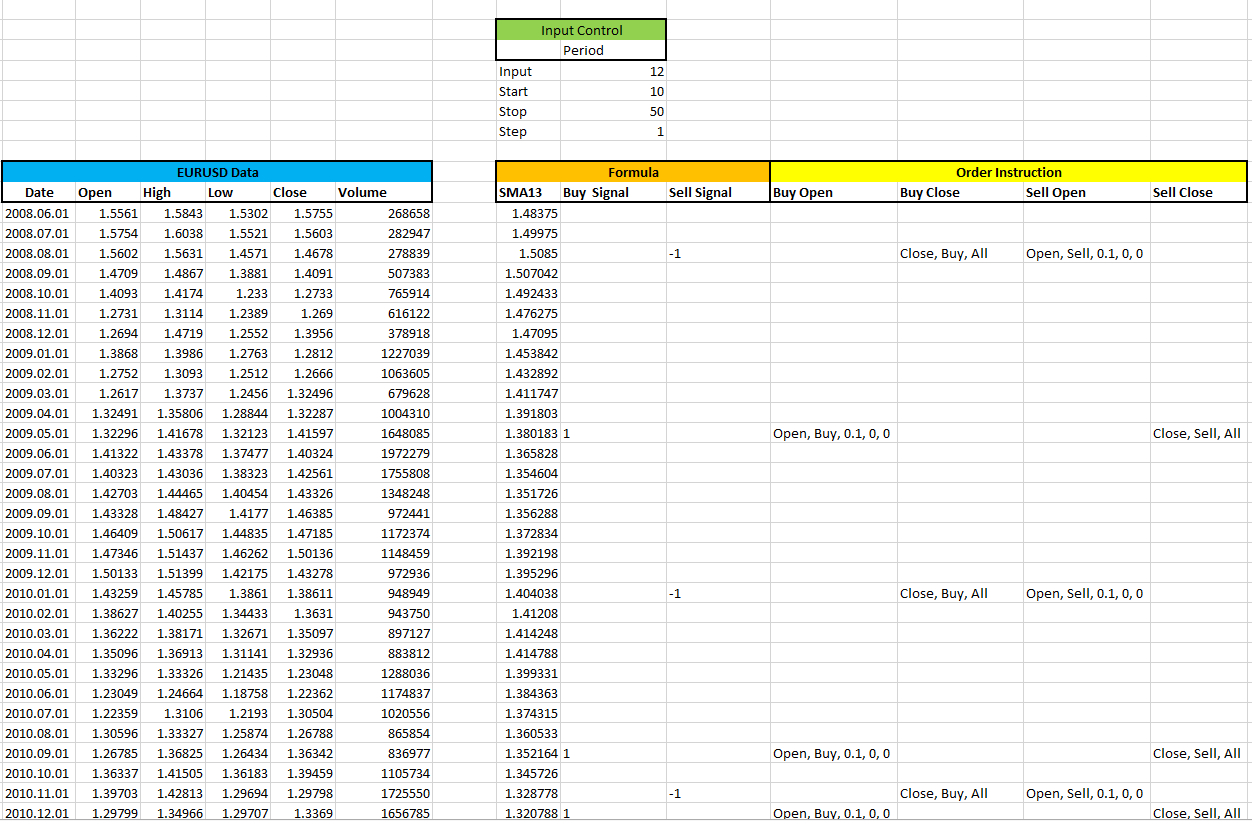Image resolution: width=1252 pixels, height=829 pixels.
Task: Click the blue EURUSD Data header
Action: click(x=217, y=172)
